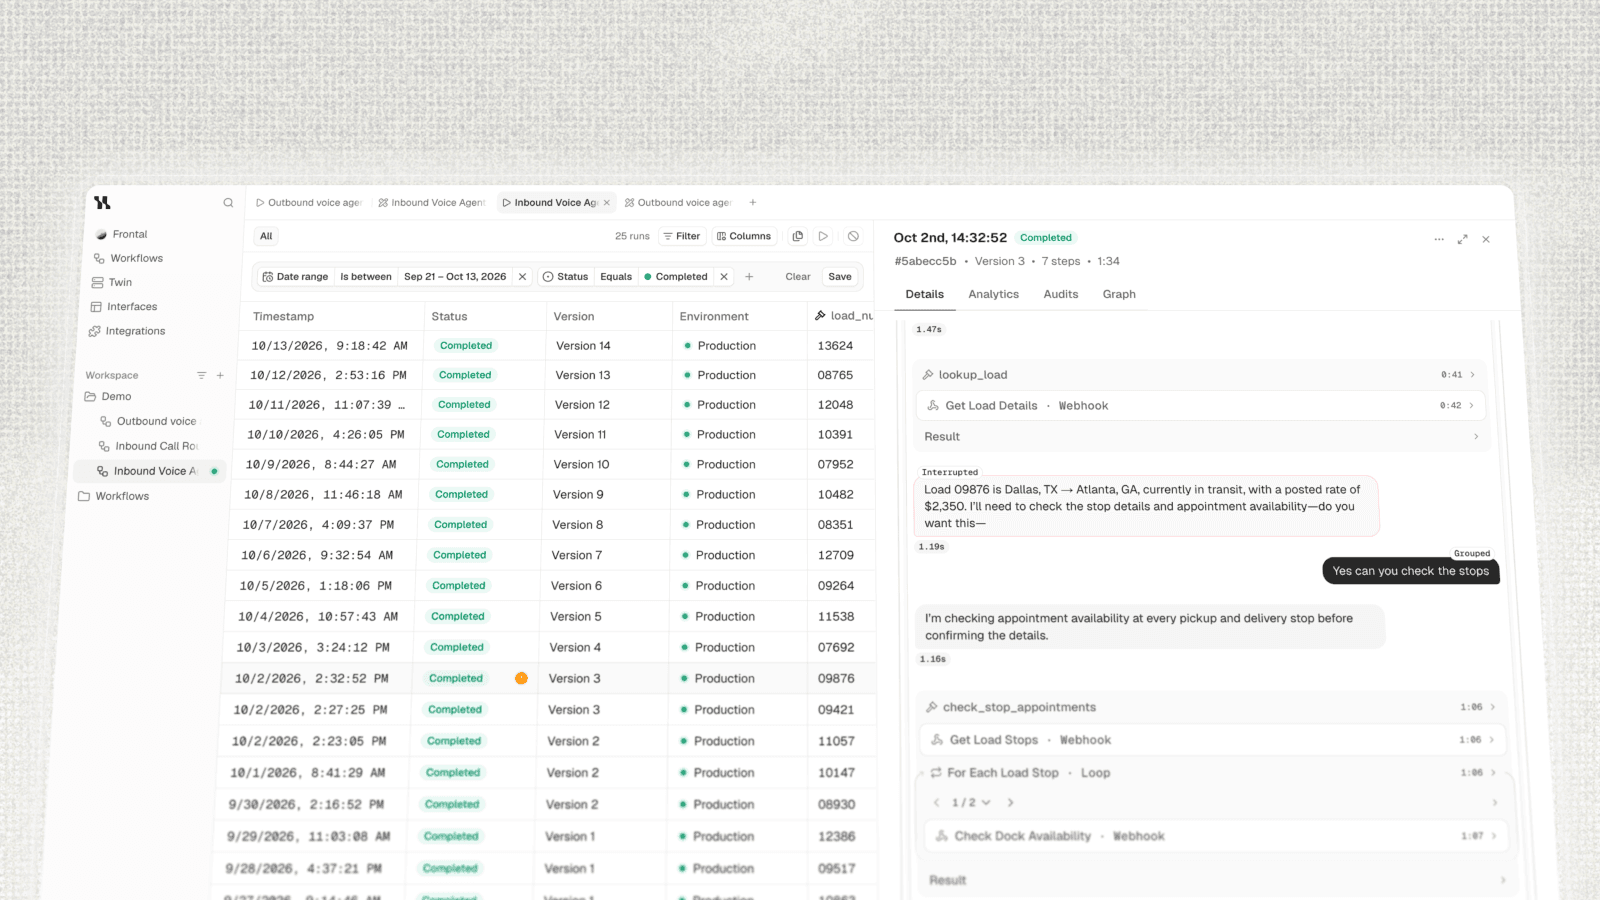The image size is (1600, 900).
Task: Open the Columns chooser
Action: 743,236
